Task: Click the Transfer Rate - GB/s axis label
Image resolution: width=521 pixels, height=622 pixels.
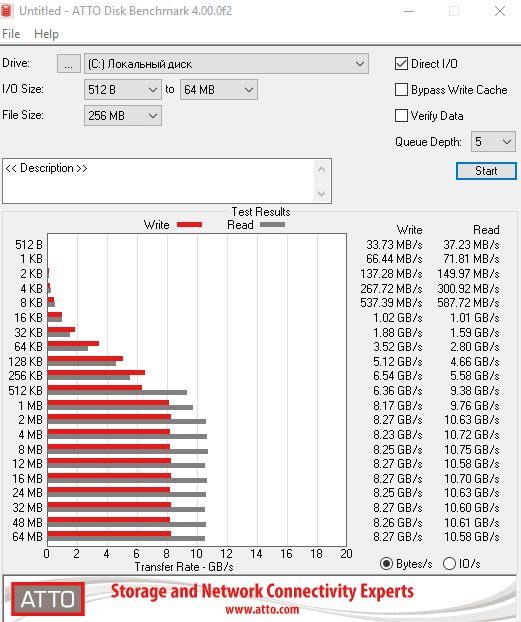Action: pos(184,567)
